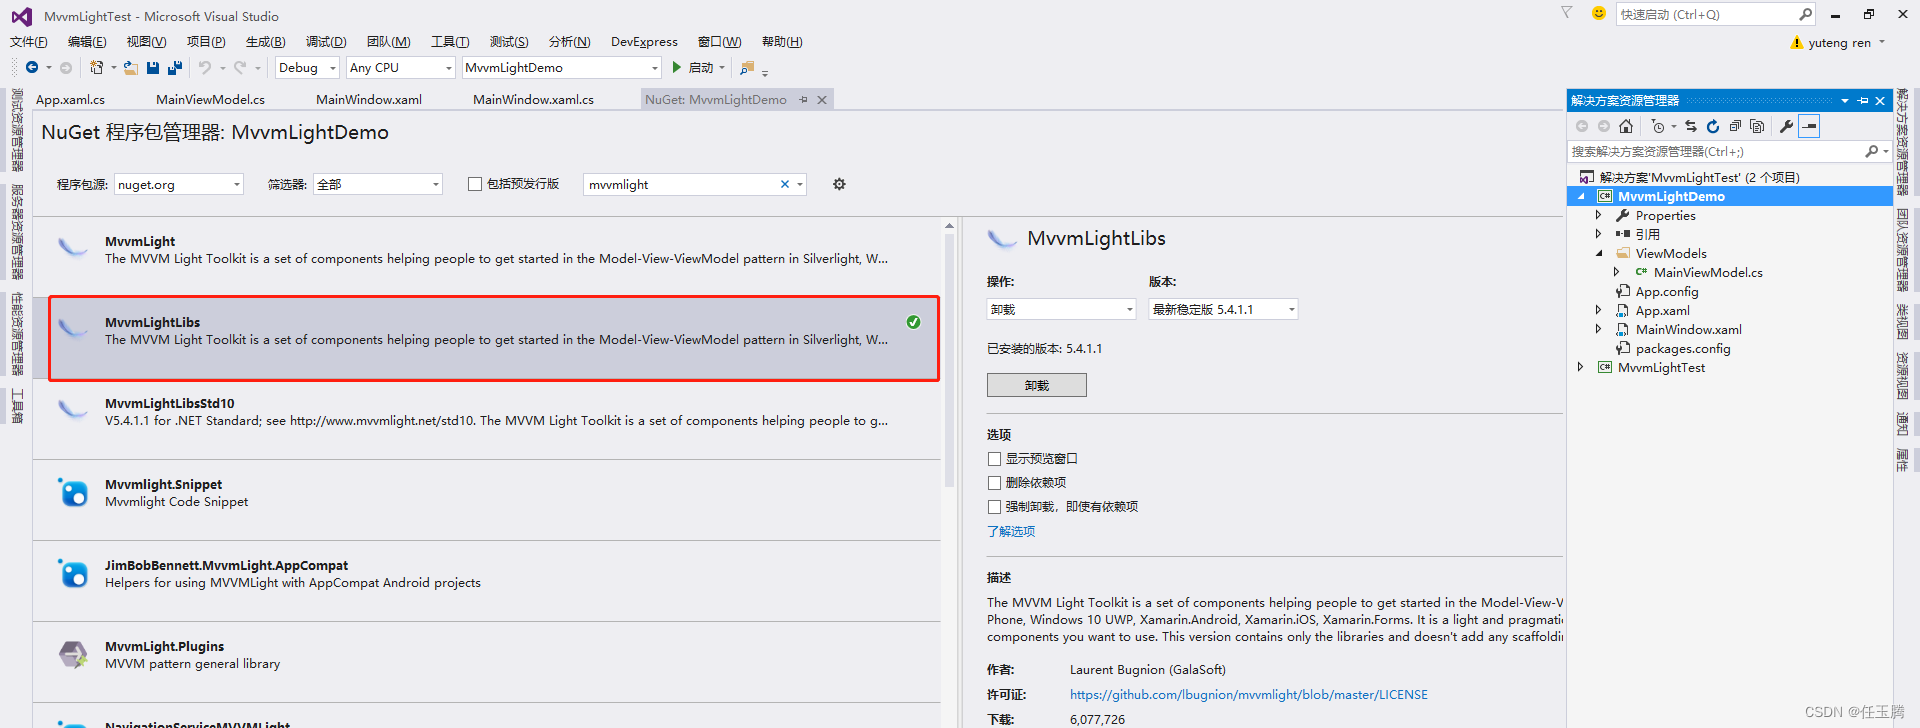This screenshot has width=1920, height=728.
Task: Switch to the MainViewModel.cs tab
Action: [210, 100]
